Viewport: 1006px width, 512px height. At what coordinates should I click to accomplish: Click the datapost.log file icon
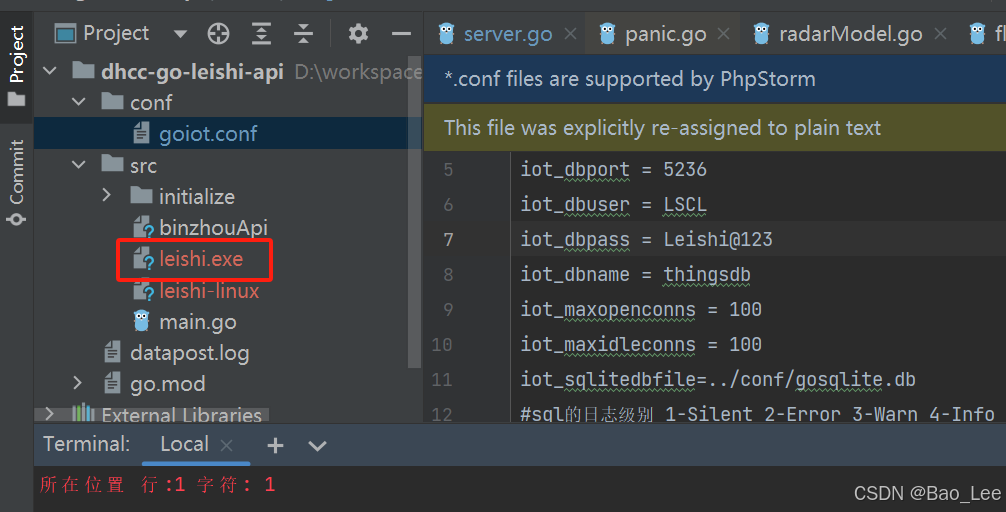[x=112, y=352]
